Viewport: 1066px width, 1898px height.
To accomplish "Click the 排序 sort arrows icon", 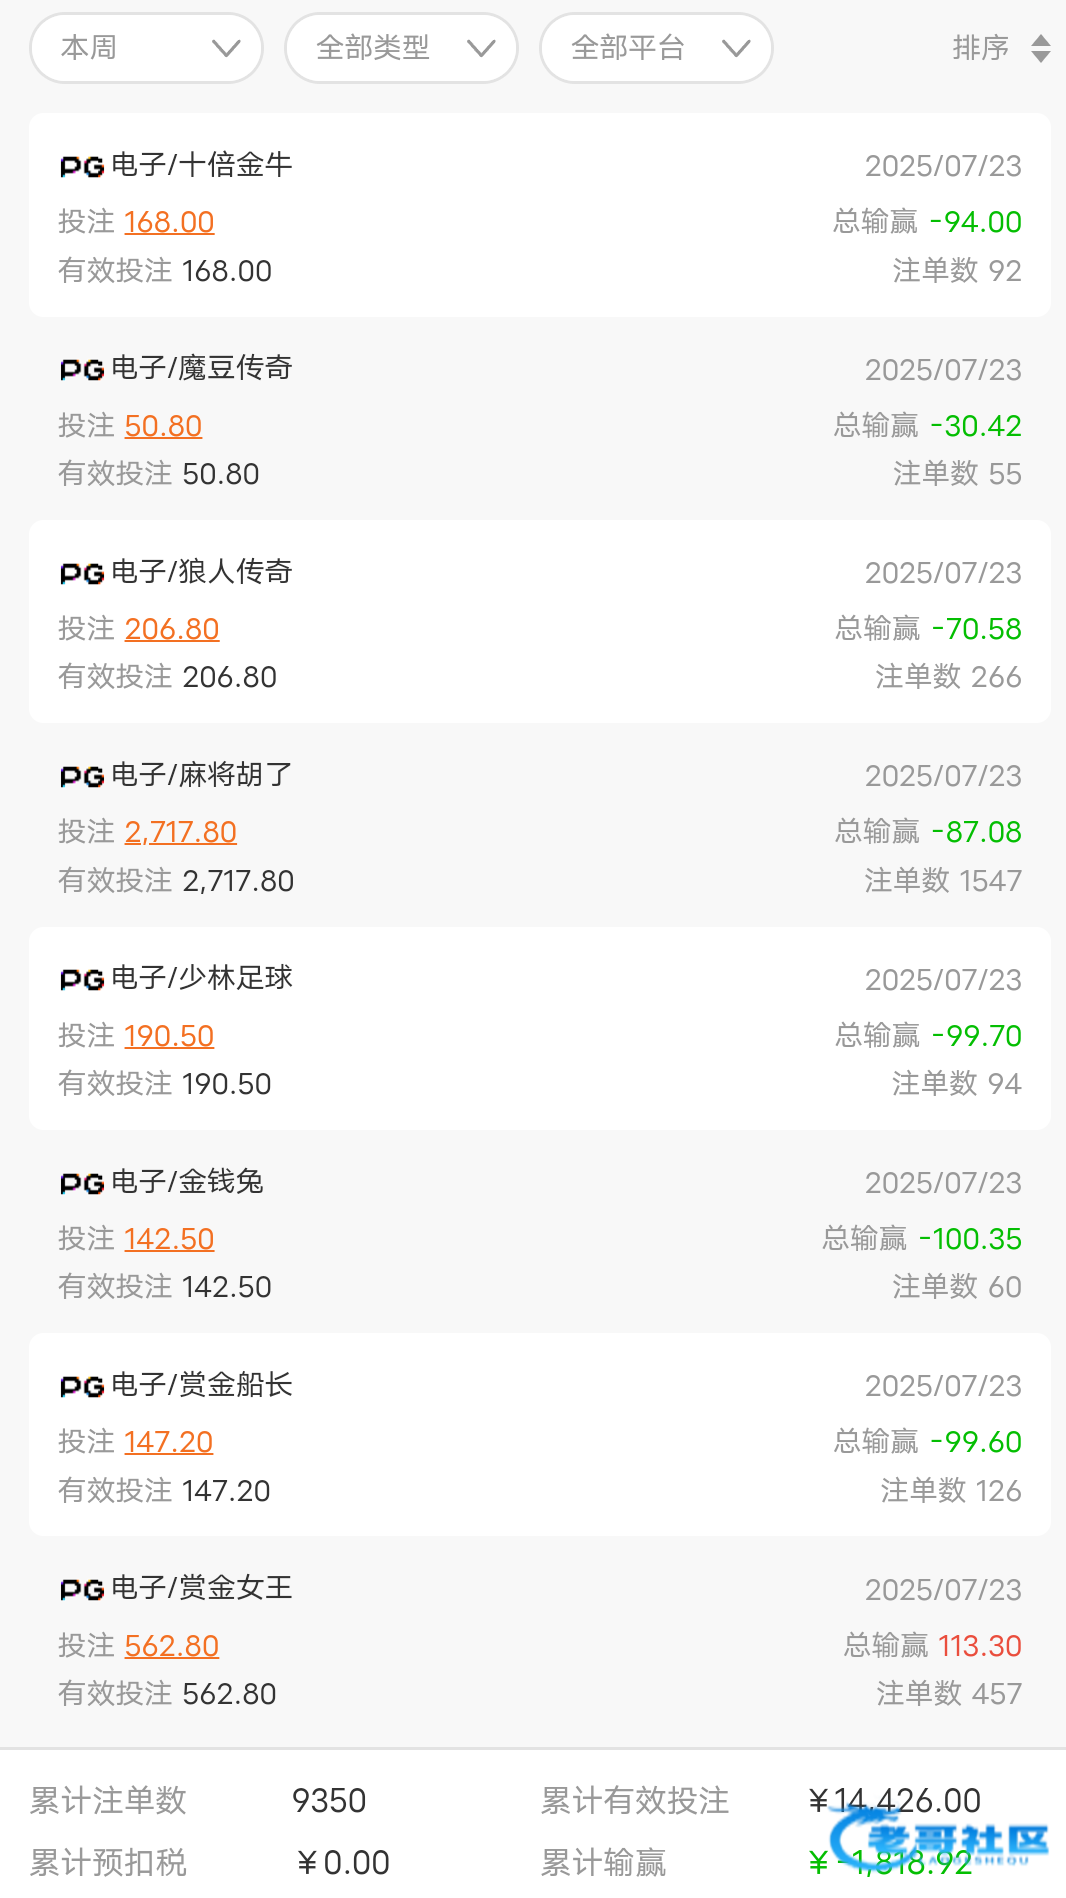I will click(x=1040, y=48).
